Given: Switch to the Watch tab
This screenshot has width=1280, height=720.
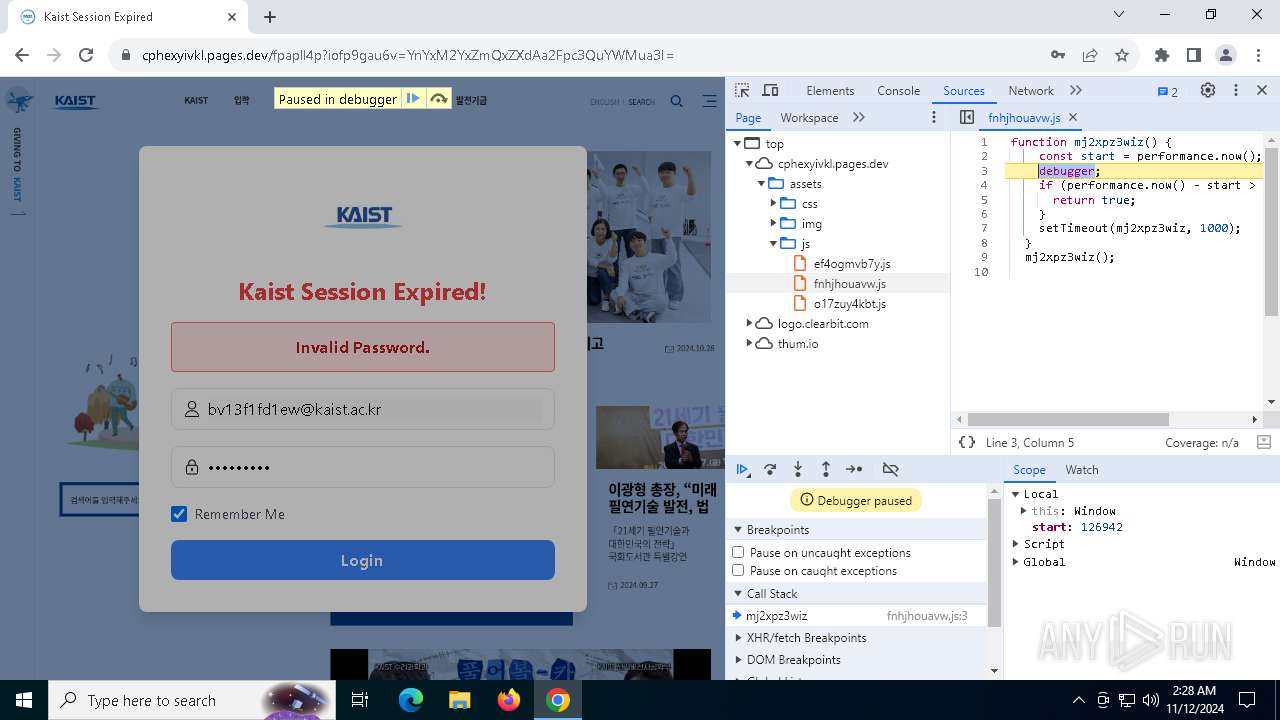Looking at the screenshot, I should point(1081,469).
